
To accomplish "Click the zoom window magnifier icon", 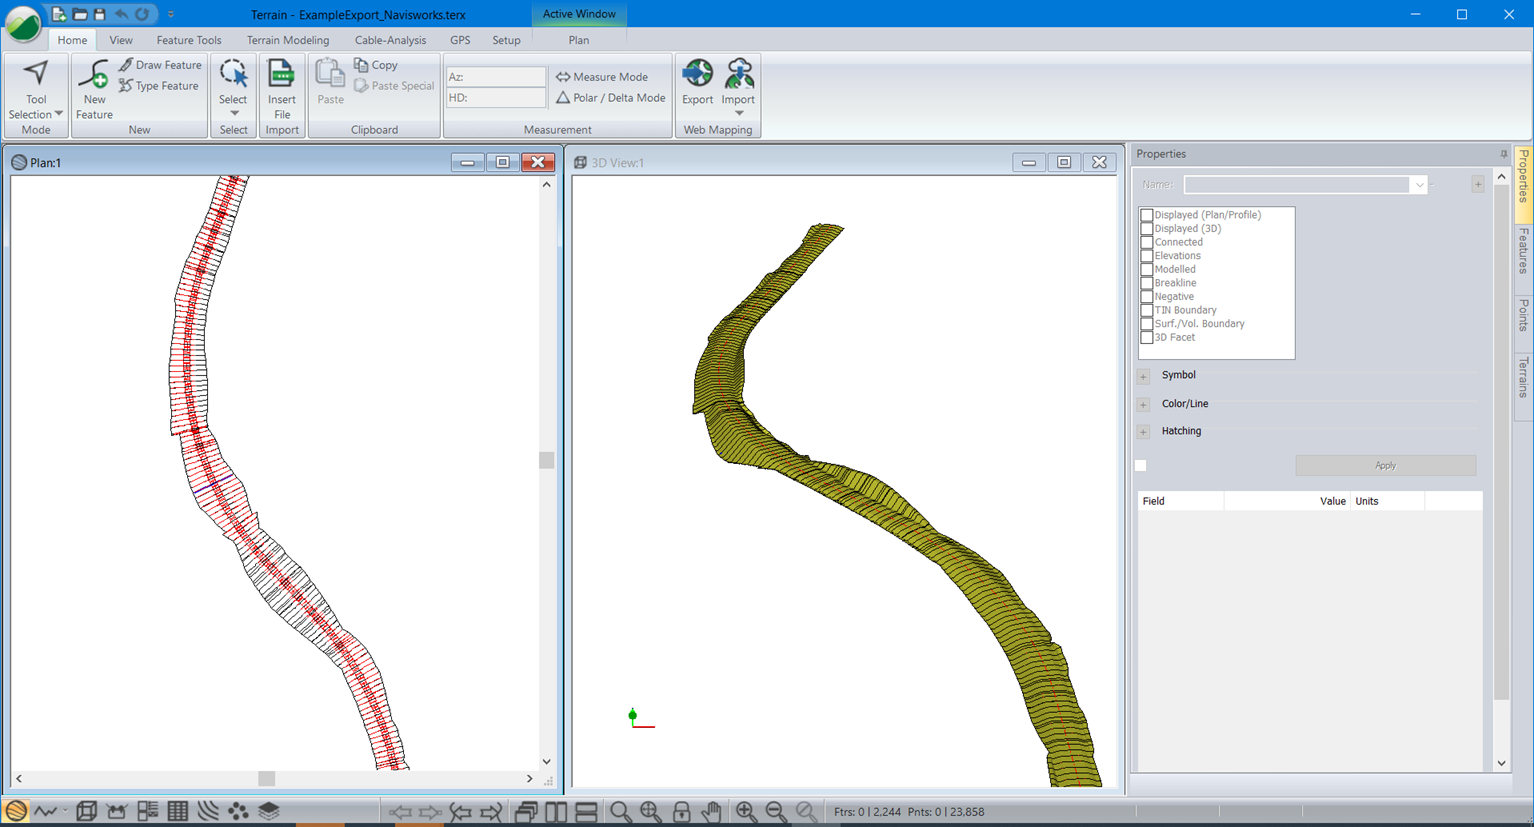I will pyautogui.click(x=621, y=812).
